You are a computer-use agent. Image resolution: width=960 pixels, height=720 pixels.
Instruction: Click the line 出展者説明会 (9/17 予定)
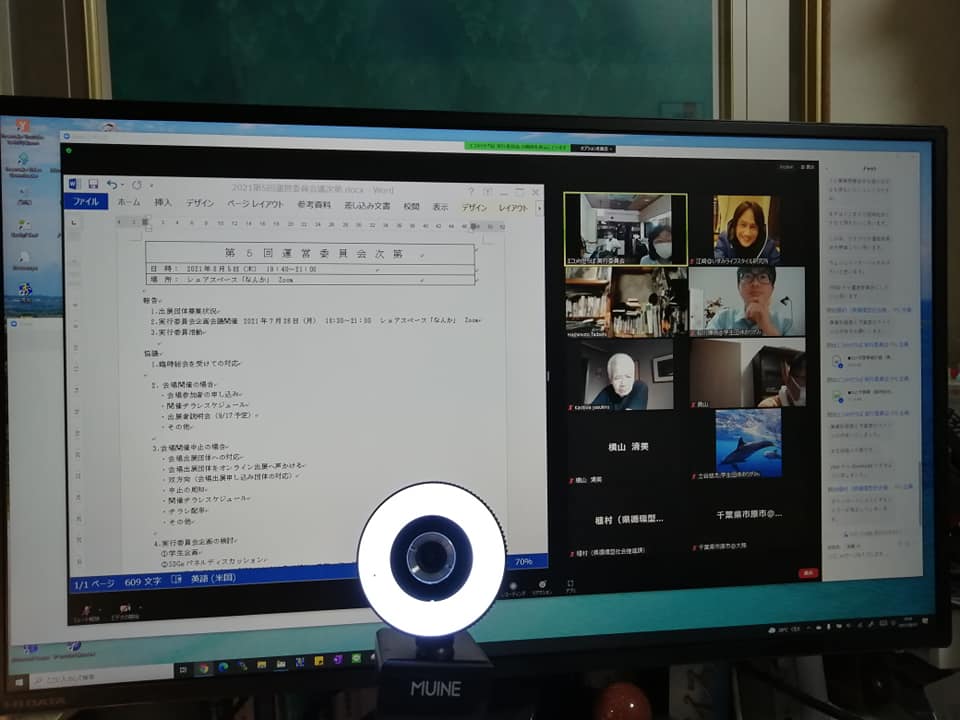click(x=212, y=416)
